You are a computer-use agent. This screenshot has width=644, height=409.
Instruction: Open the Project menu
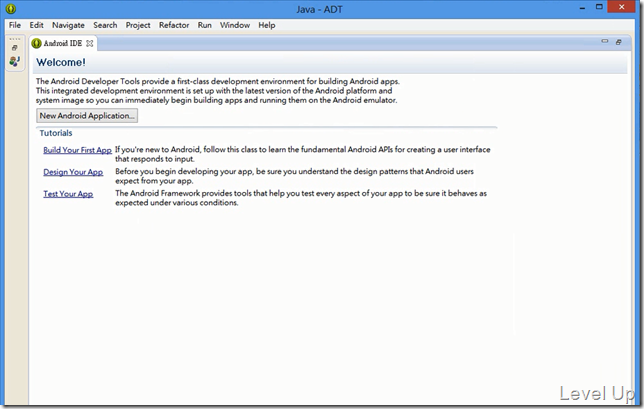(138, 25)
